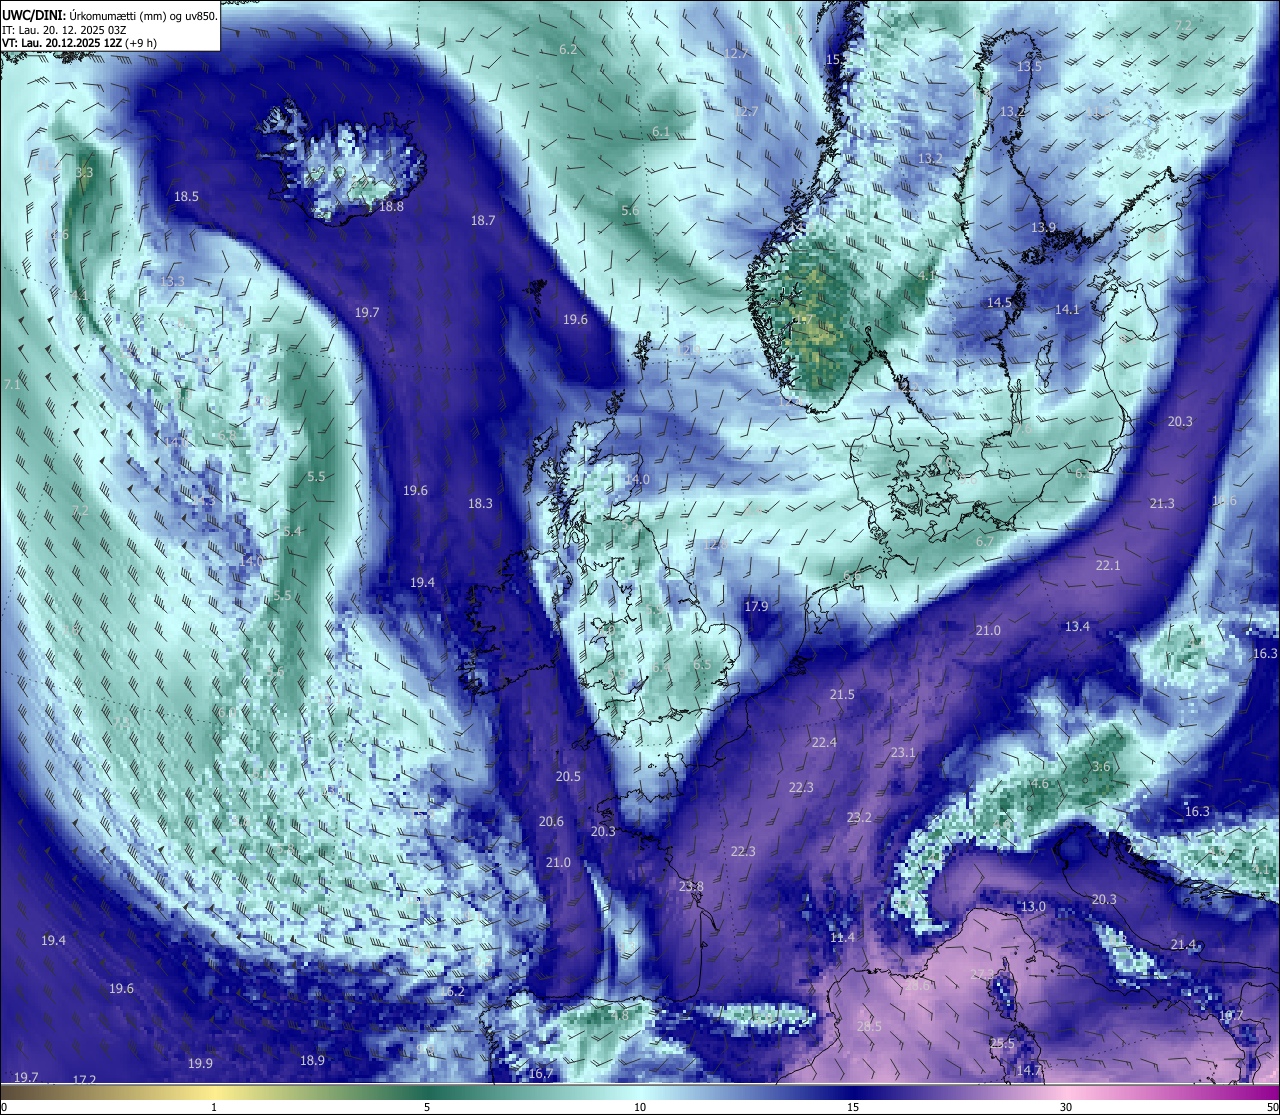Screen dimensions: 1280x1115
Task: Click the 19.9 value on the map
Action: (200, 1064)
